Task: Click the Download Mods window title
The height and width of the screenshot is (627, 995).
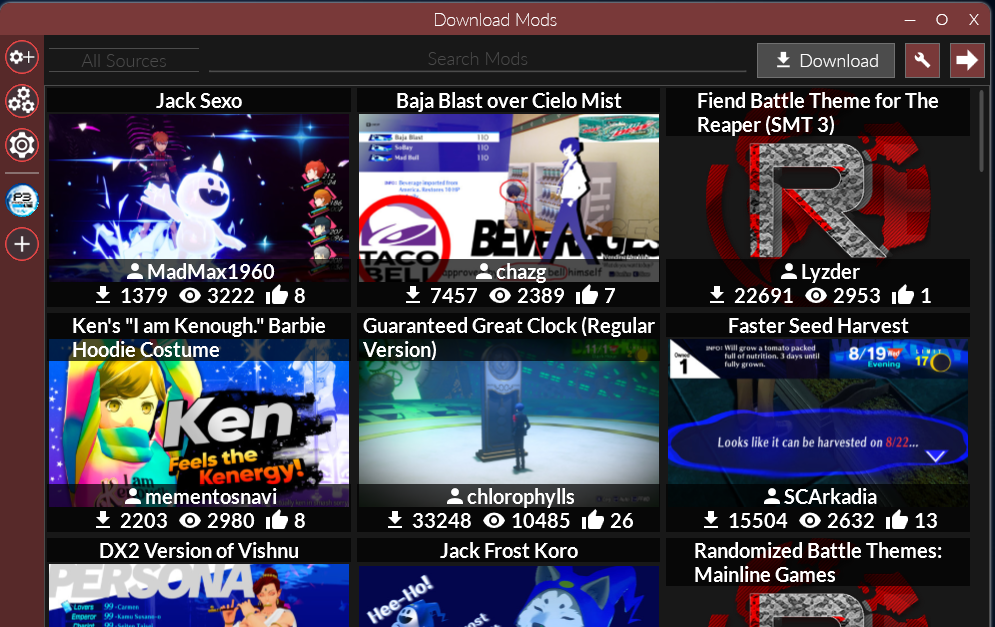Action: [x=495, y=20]
